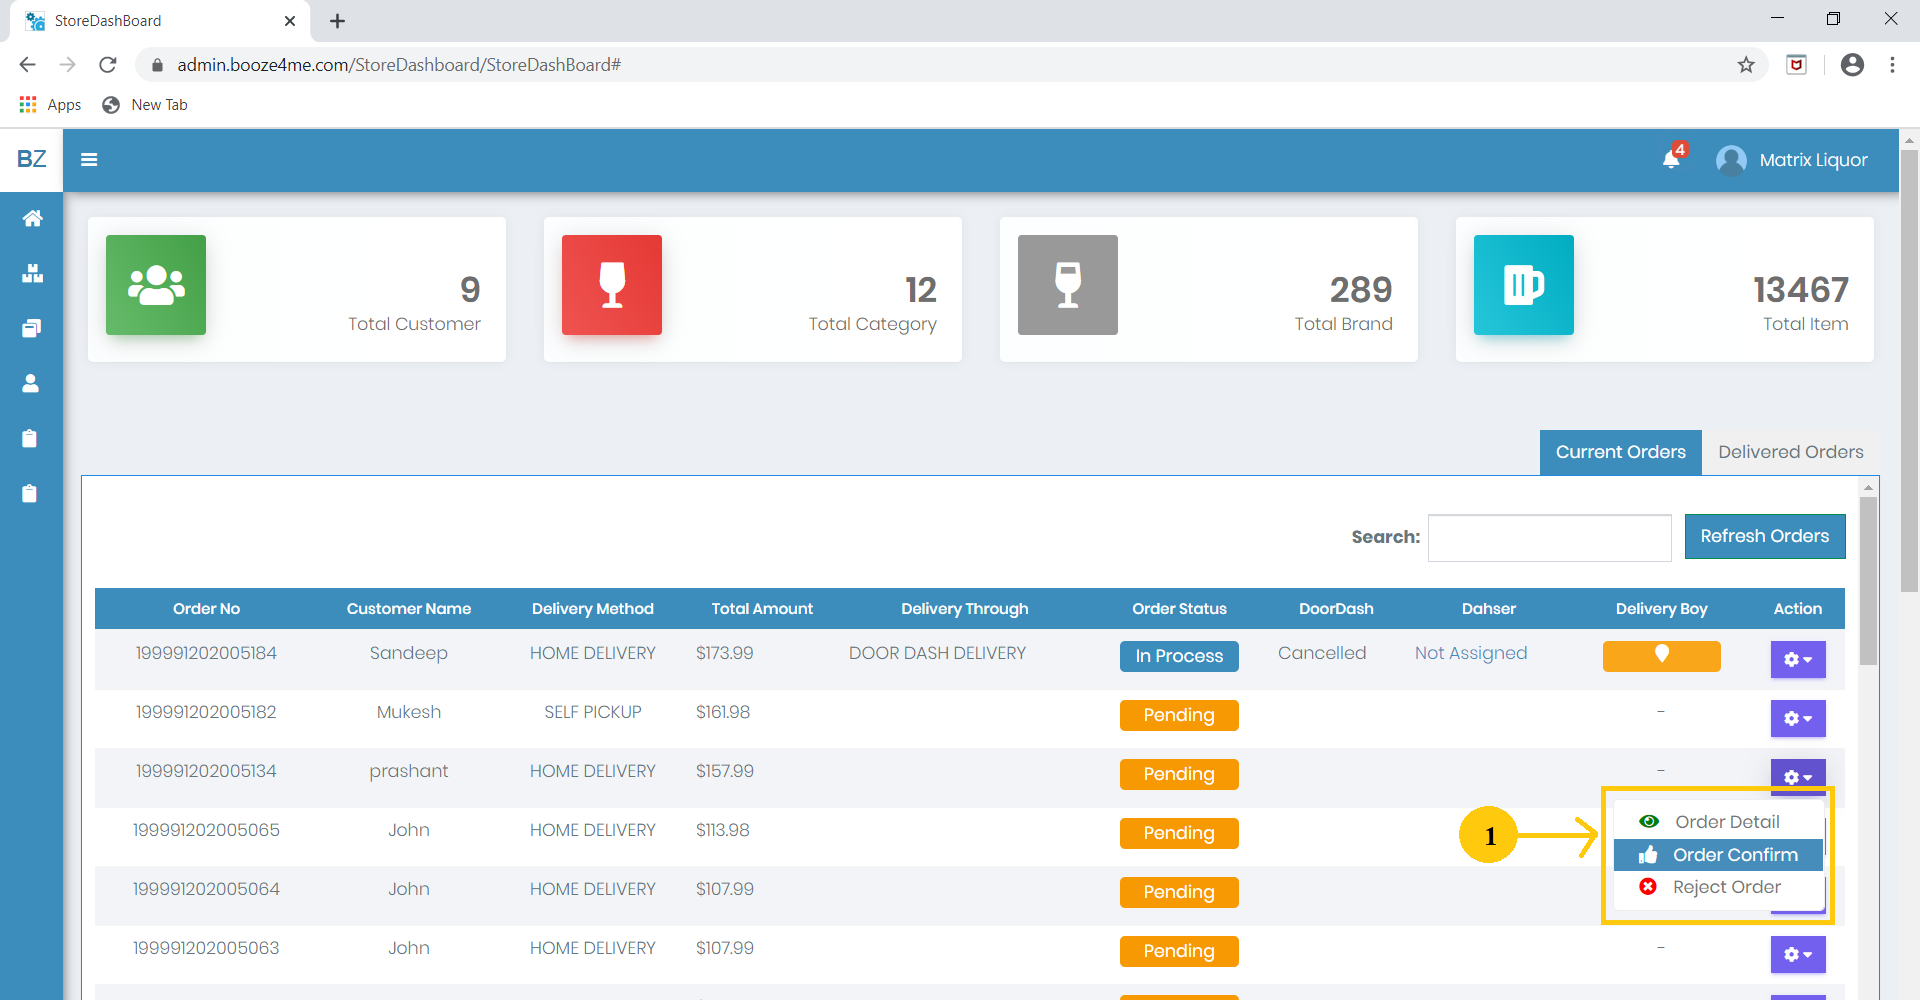Click Pending status for order 199991202005134
This screenshot has height=1000, width=1920.
1179,774
